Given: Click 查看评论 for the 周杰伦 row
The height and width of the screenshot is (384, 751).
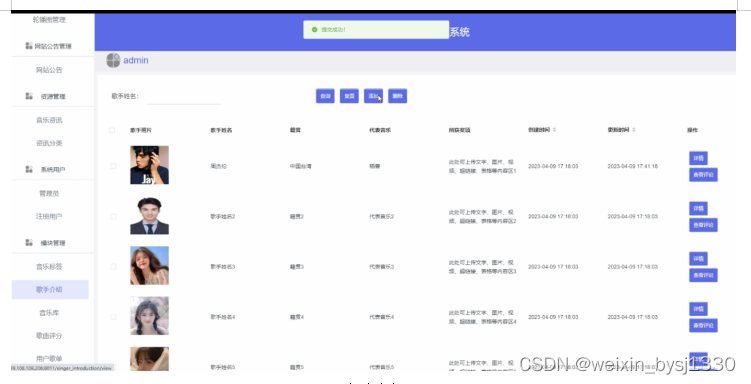Looking at the screenshot, I should [x=703, y=175].
